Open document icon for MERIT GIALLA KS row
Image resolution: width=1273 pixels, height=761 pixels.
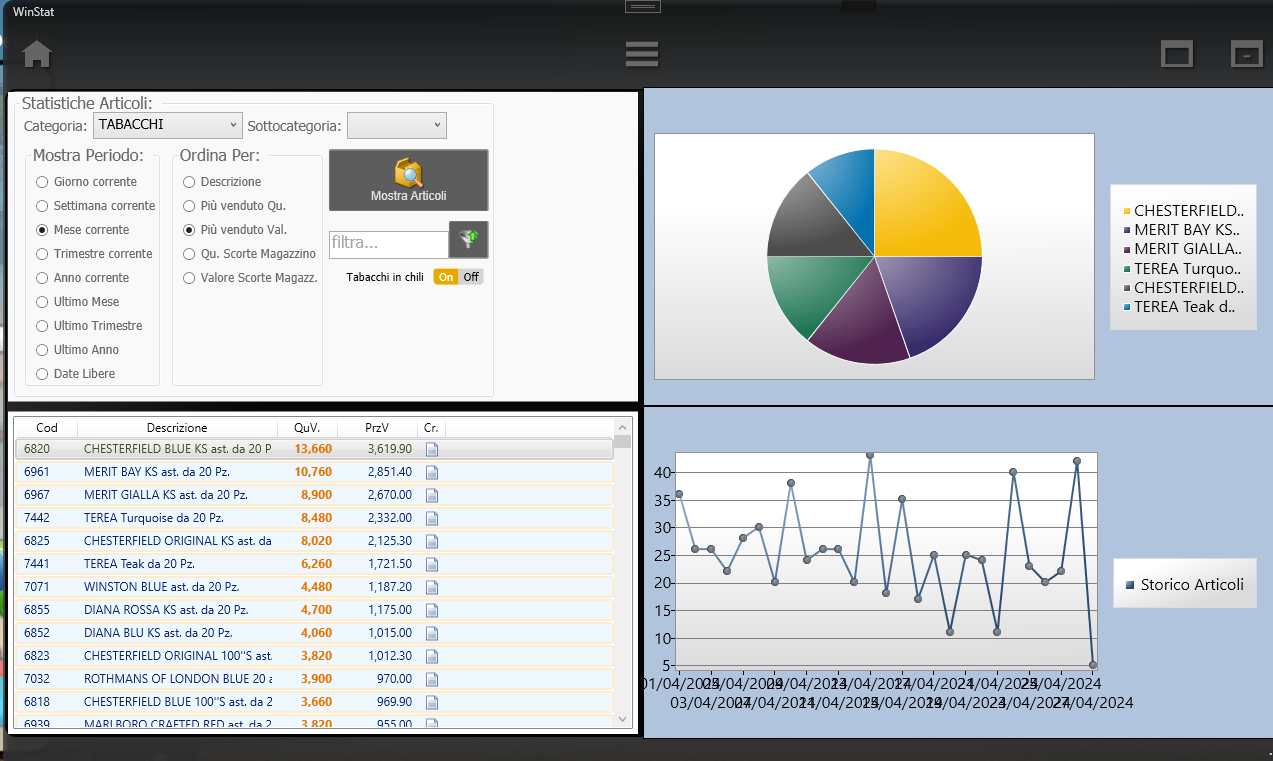pos(432,495)
